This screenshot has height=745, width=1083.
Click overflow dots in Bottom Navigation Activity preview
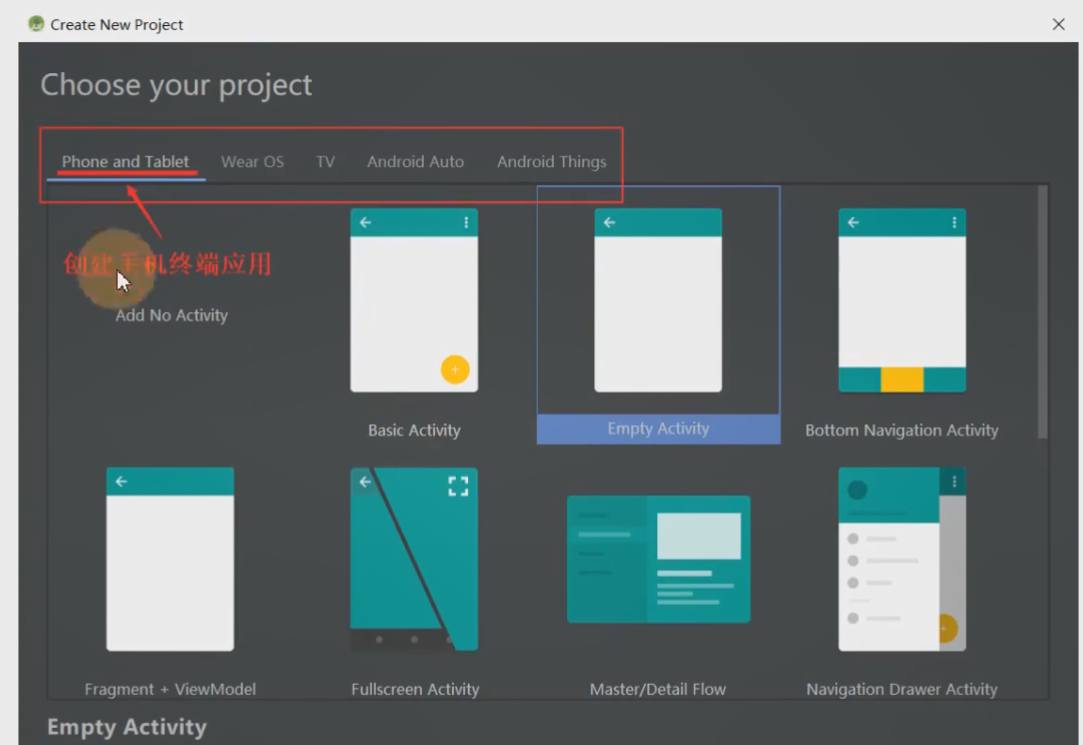(953, 223)
